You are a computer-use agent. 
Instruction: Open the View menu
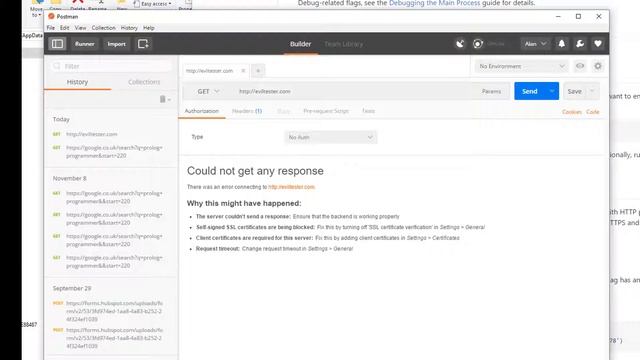tap(80, 28)
